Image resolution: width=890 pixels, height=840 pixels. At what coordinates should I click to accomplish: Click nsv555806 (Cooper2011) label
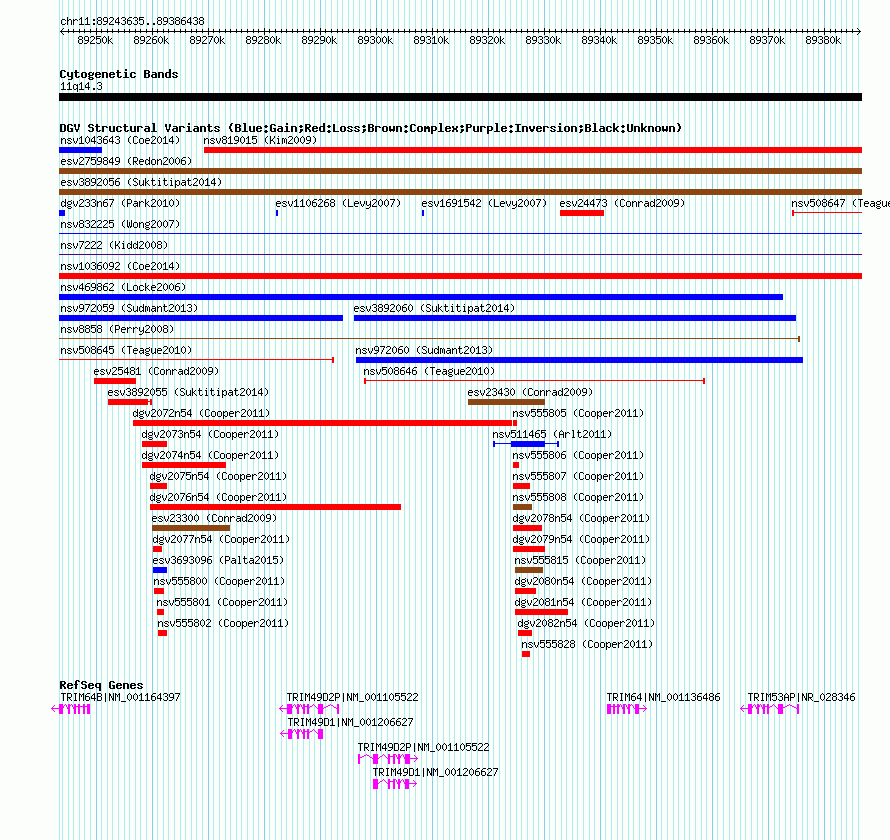point(578,455)
